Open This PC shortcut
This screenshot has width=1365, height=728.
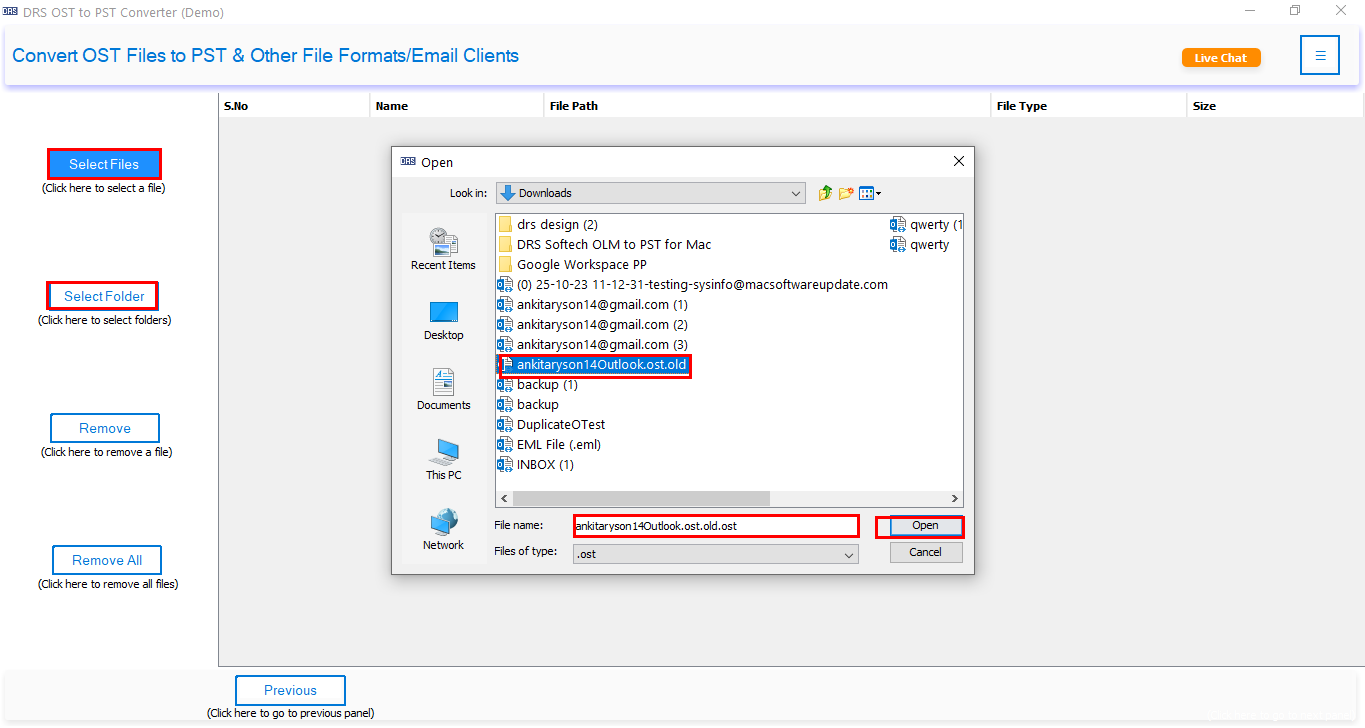click(443, 460)
